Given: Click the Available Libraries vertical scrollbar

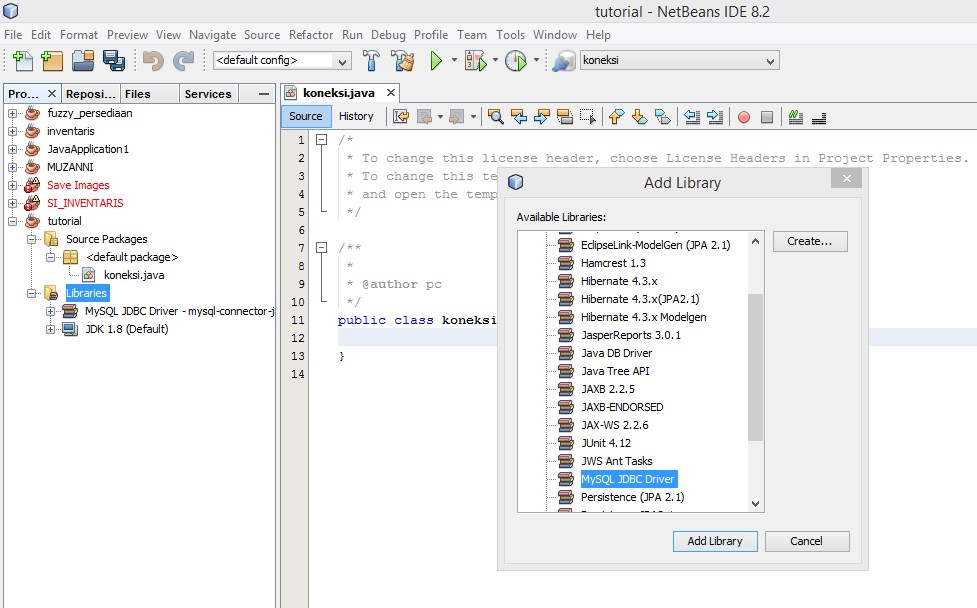Looking at the screenshot, I should [x=755, y=368].
